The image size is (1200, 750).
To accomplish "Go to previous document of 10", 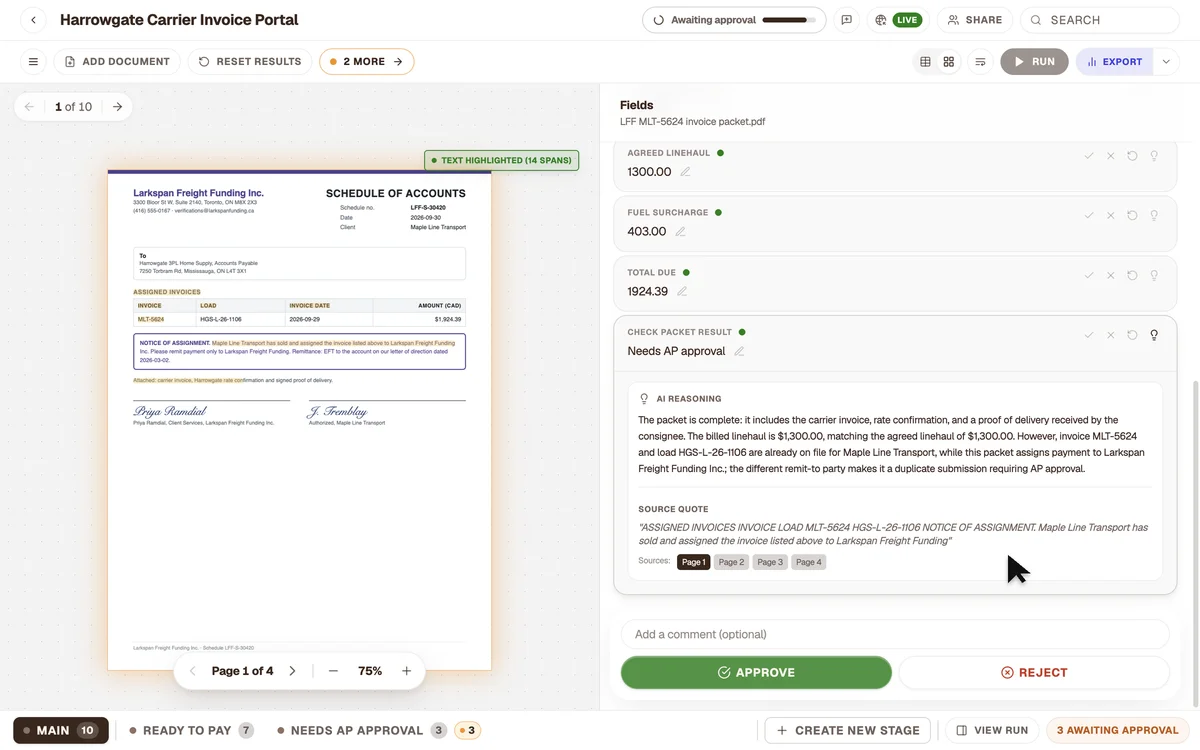I will 29,107.
